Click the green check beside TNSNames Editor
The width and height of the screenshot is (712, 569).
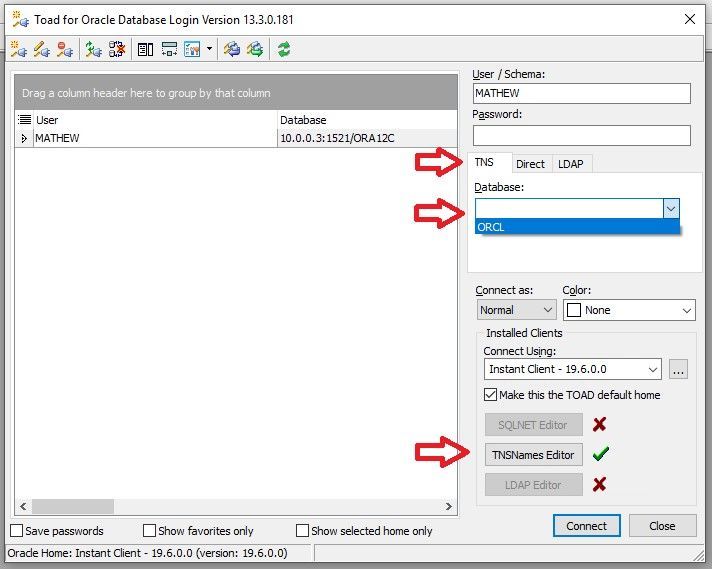(600, 454)
